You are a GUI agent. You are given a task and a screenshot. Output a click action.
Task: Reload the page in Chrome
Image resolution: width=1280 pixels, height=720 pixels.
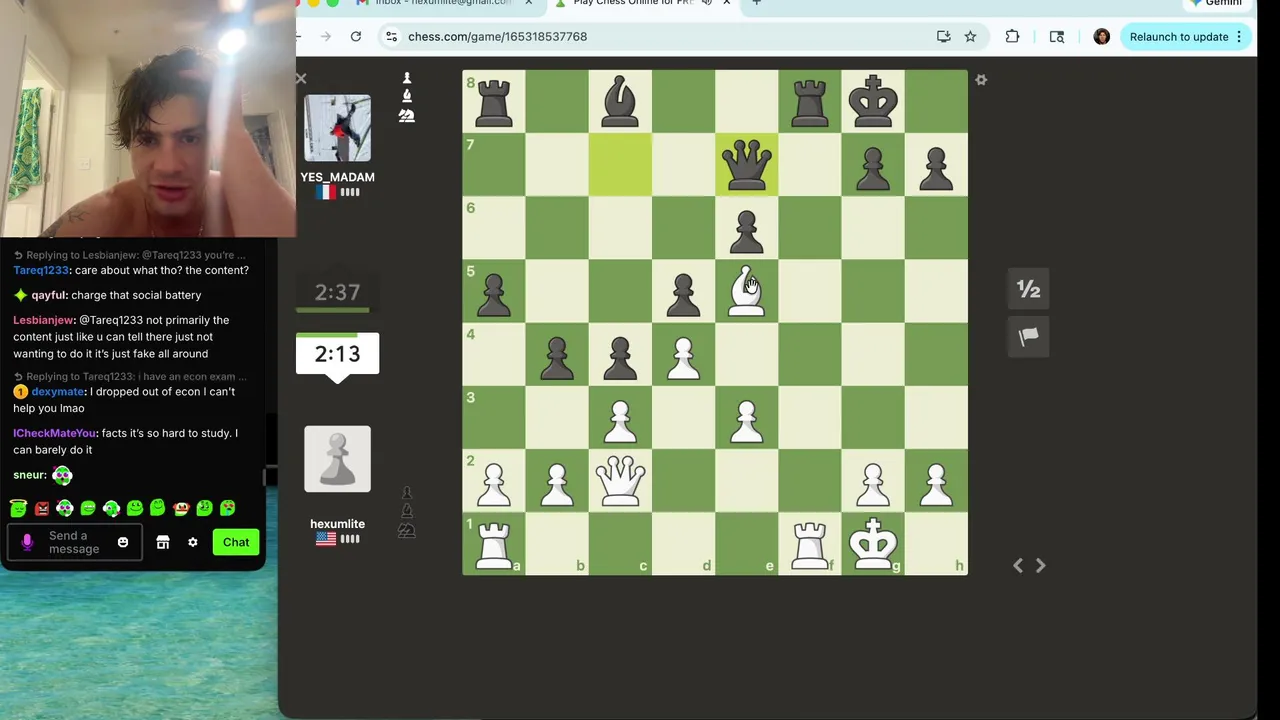pos(356,37)
